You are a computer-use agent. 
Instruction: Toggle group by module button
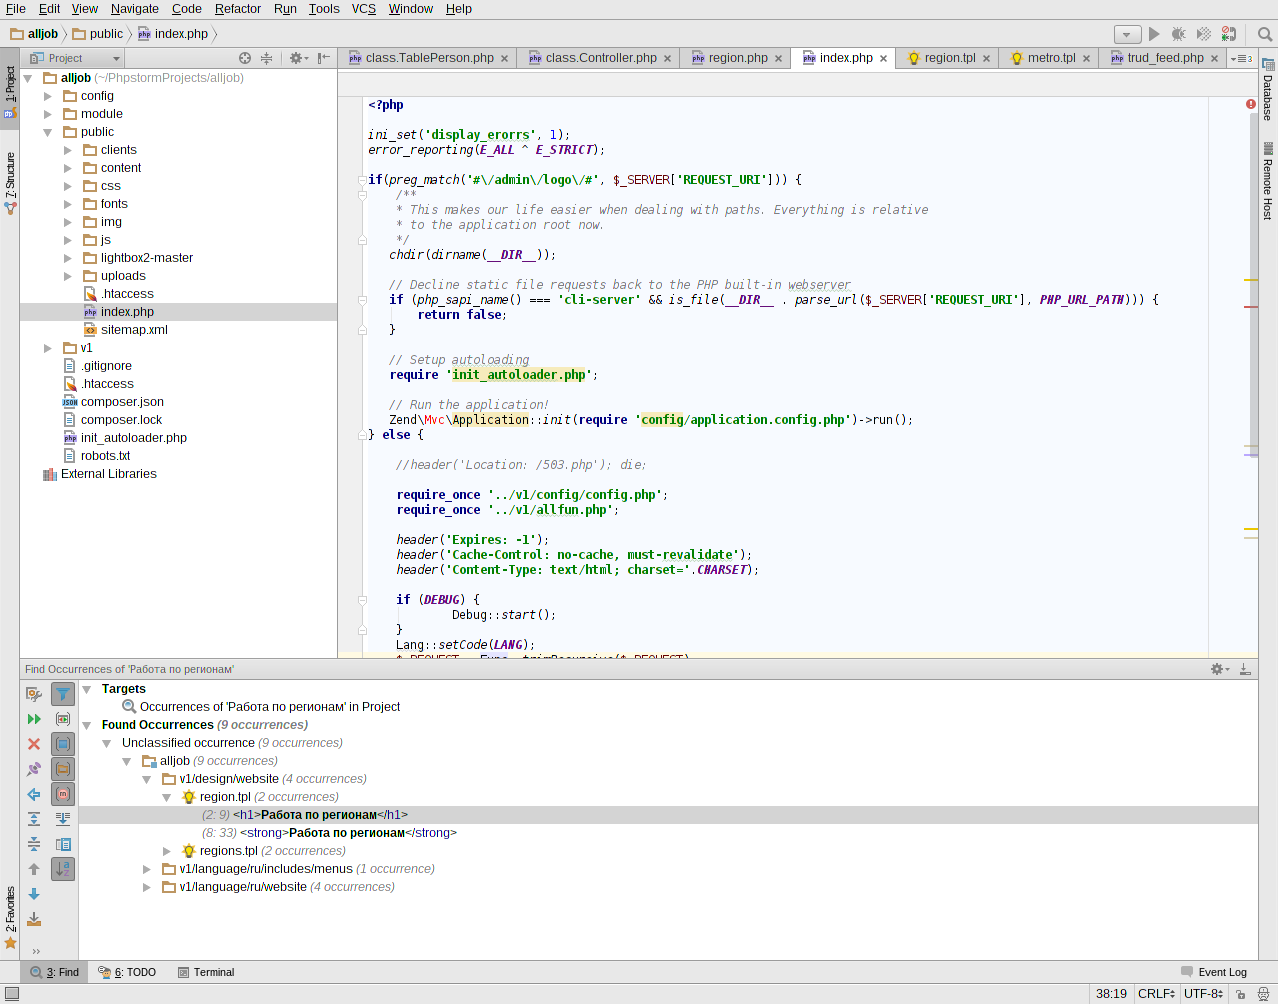point(63,744)
